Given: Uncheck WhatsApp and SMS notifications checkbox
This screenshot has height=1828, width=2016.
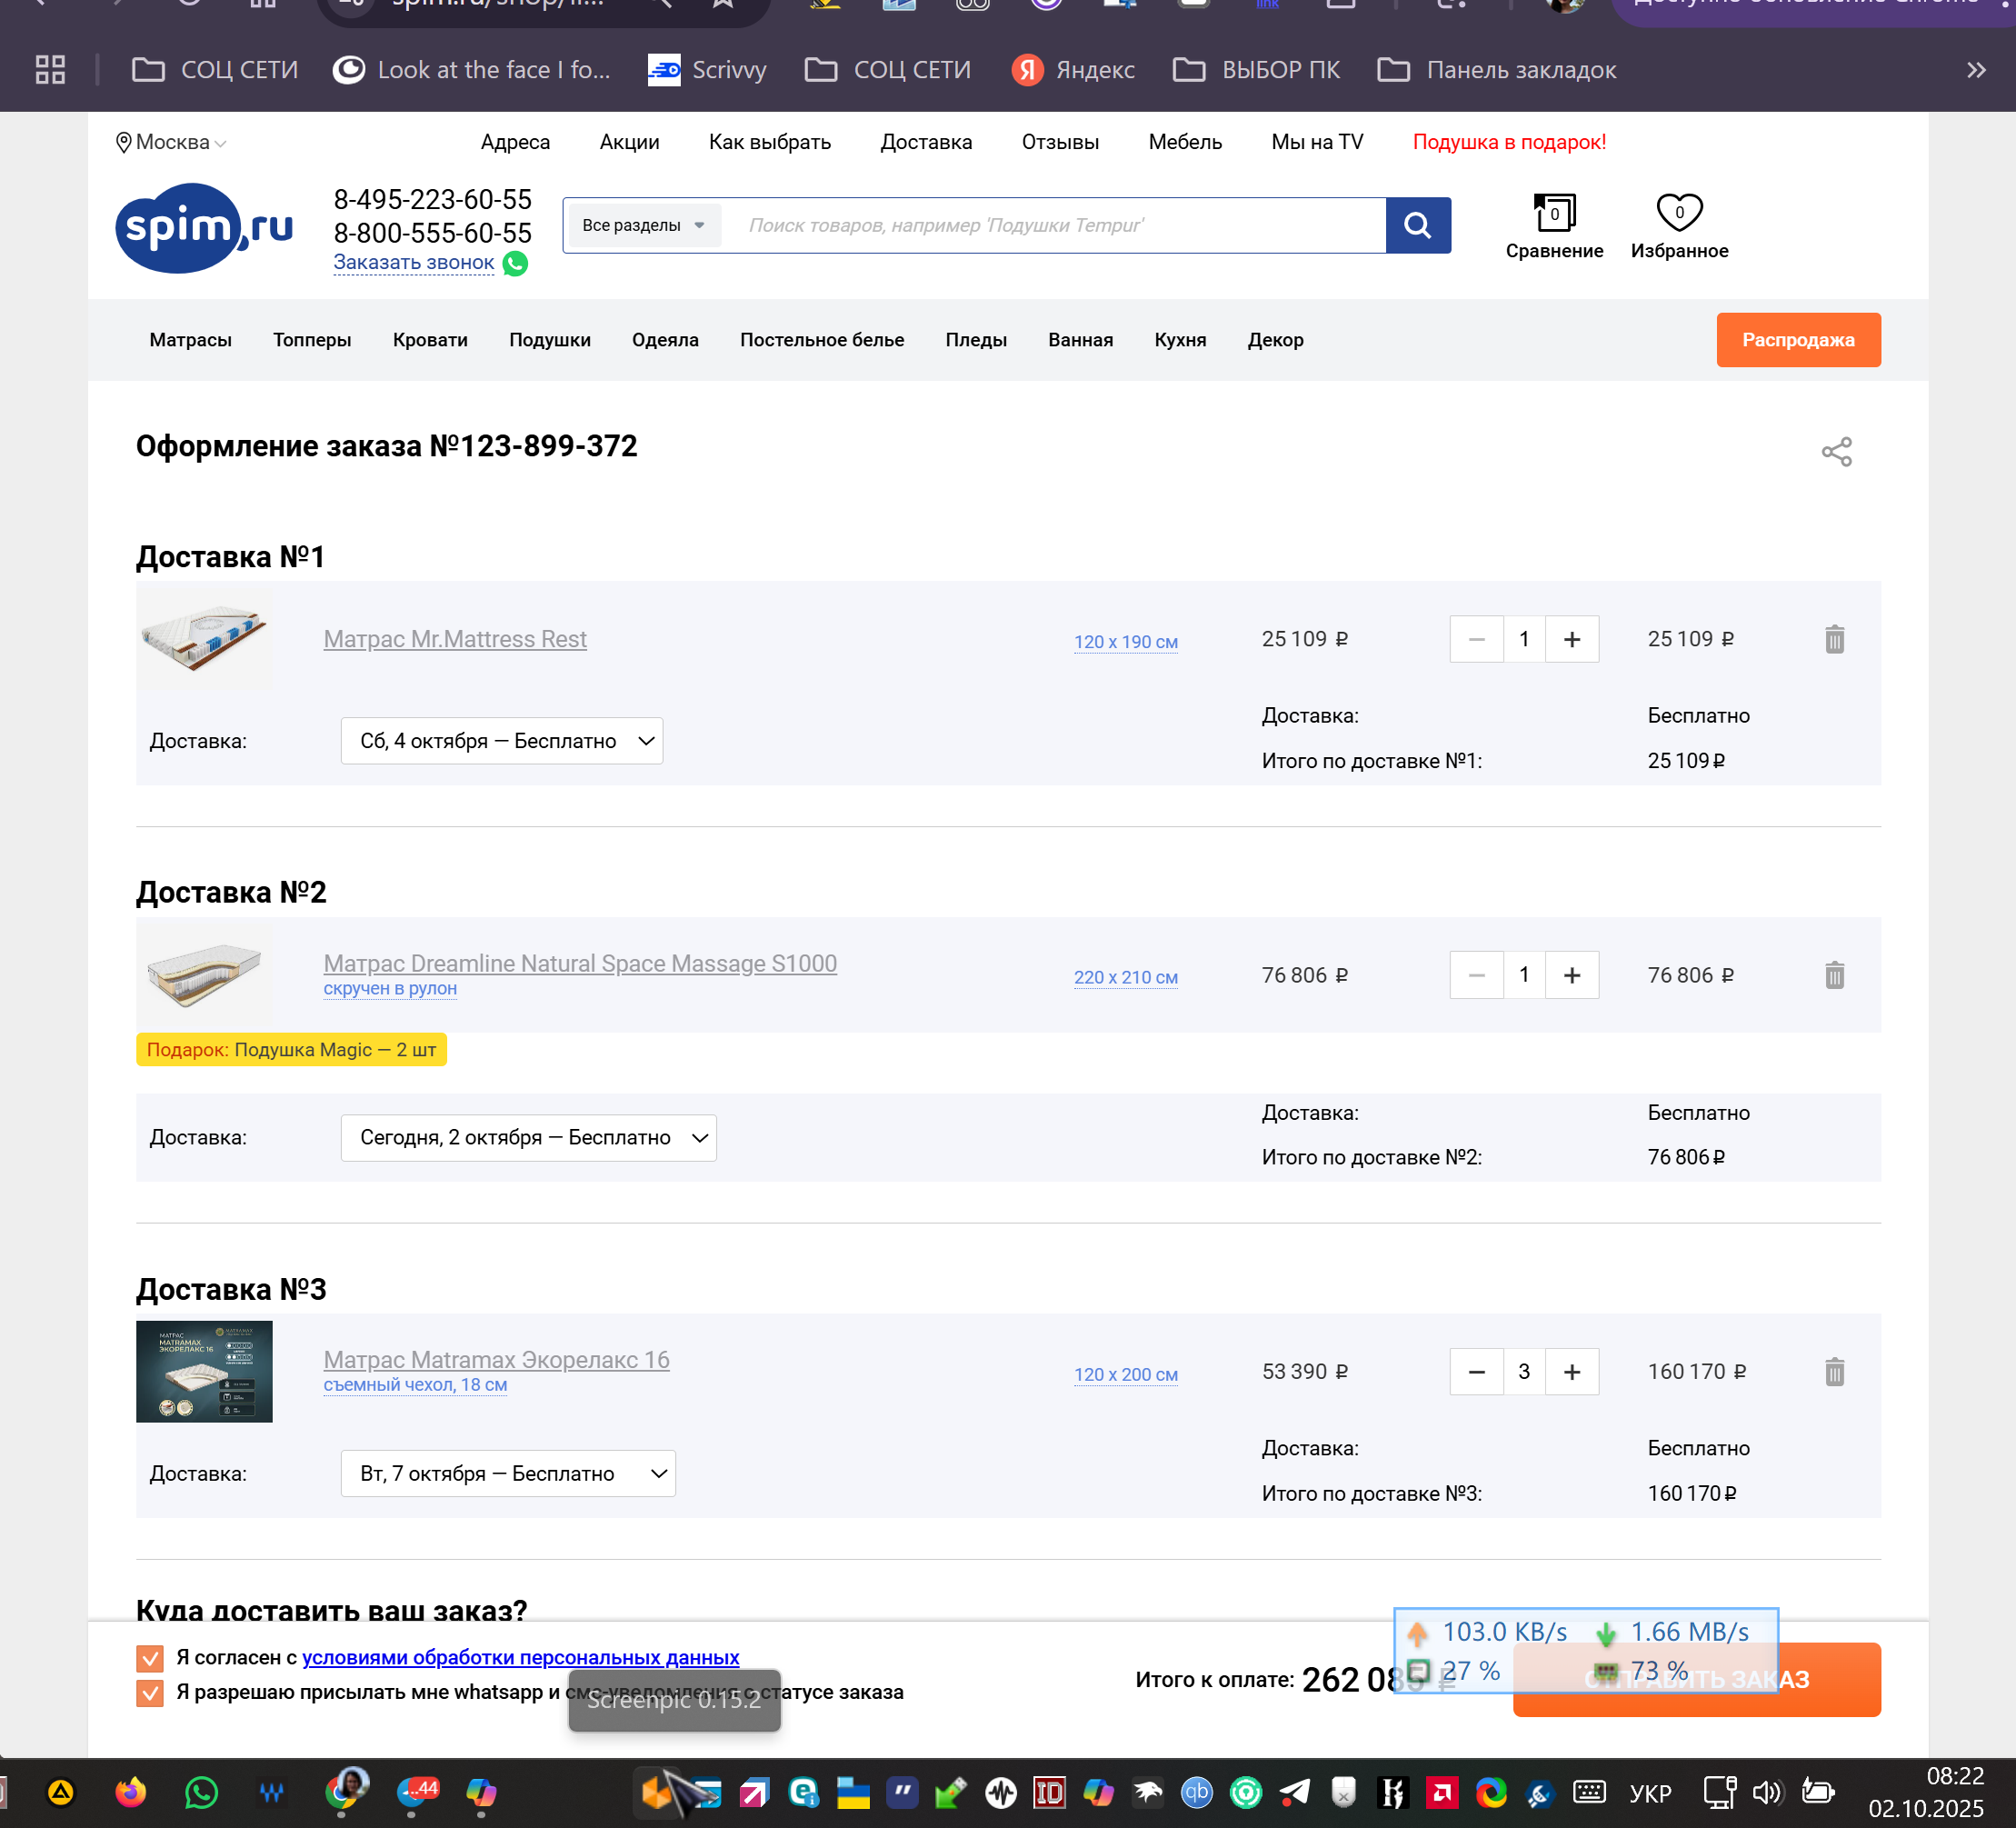Looking at the screenshot, I should point(150,1692).
